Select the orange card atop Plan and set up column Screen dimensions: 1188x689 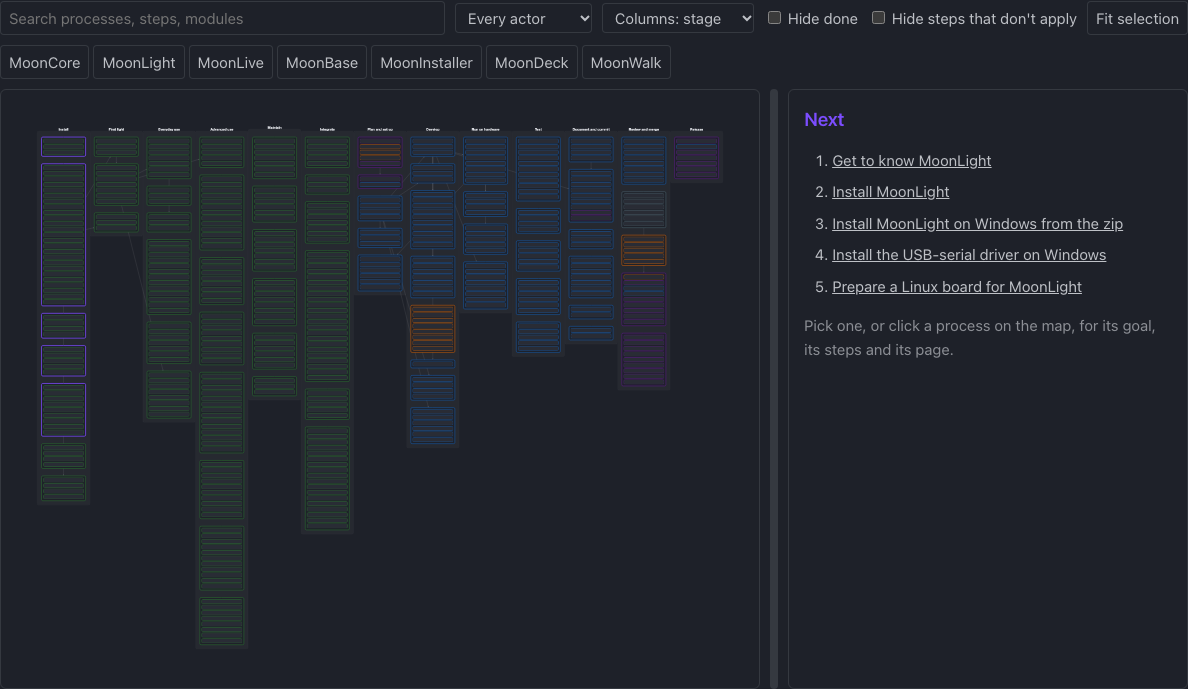pyautogui.click(x=380, y=152)
